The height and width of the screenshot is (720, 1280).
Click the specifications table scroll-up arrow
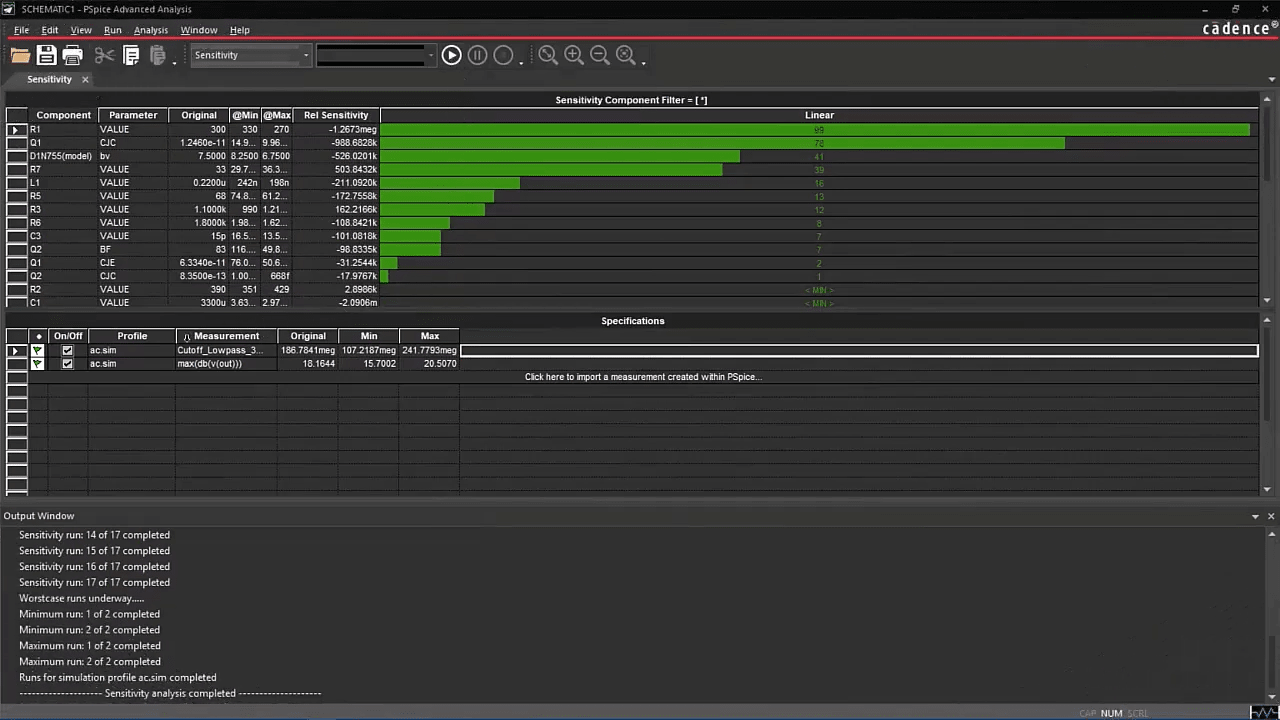(x=1267, y=320)
